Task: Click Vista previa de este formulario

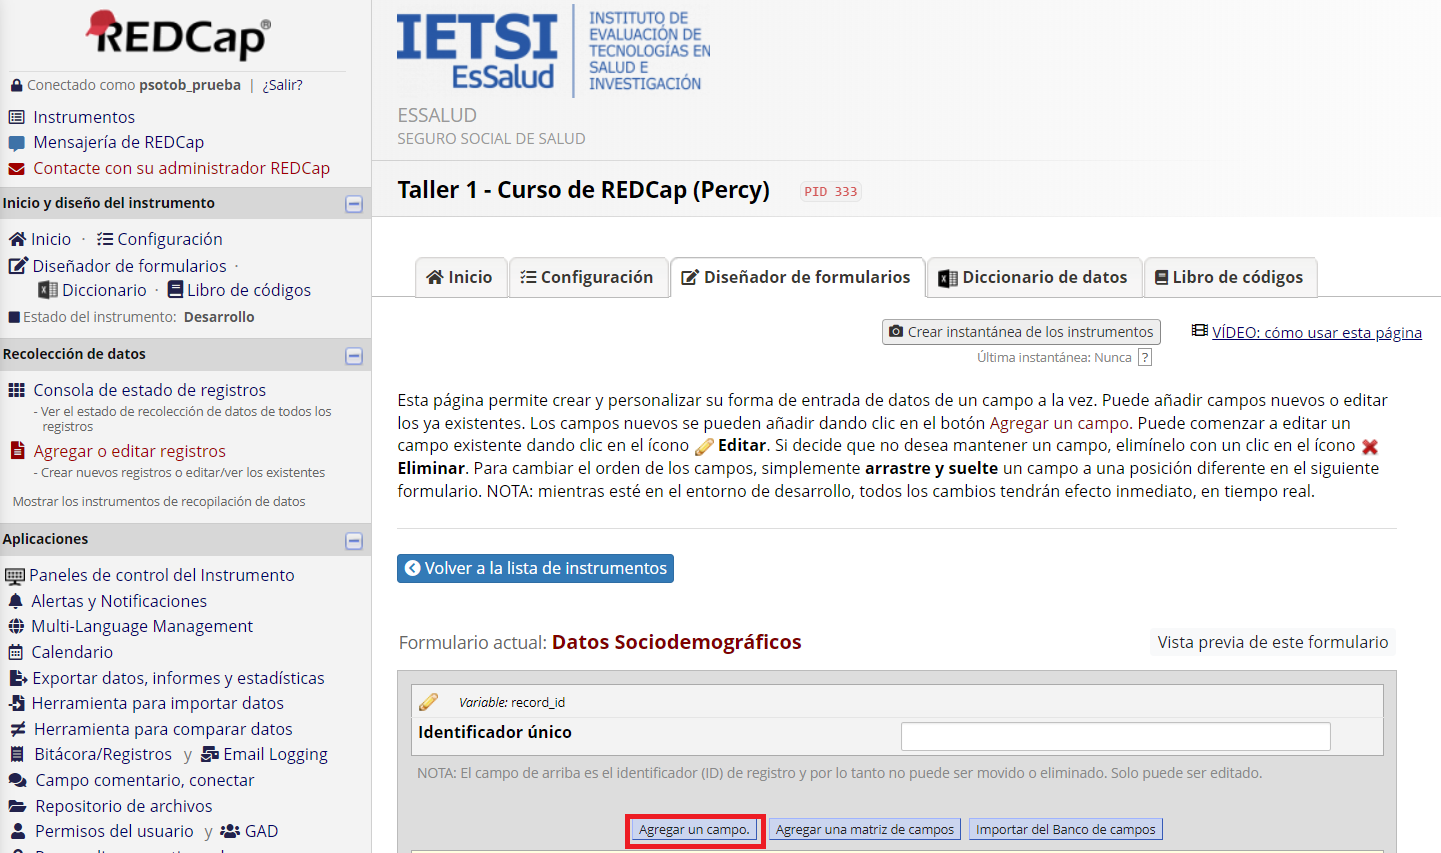Action: point(1273,642)
